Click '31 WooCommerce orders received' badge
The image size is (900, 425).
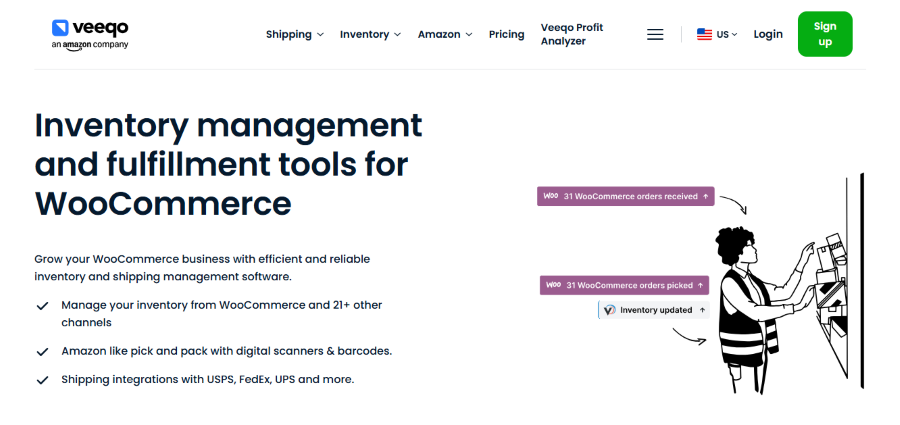point(626,196)
